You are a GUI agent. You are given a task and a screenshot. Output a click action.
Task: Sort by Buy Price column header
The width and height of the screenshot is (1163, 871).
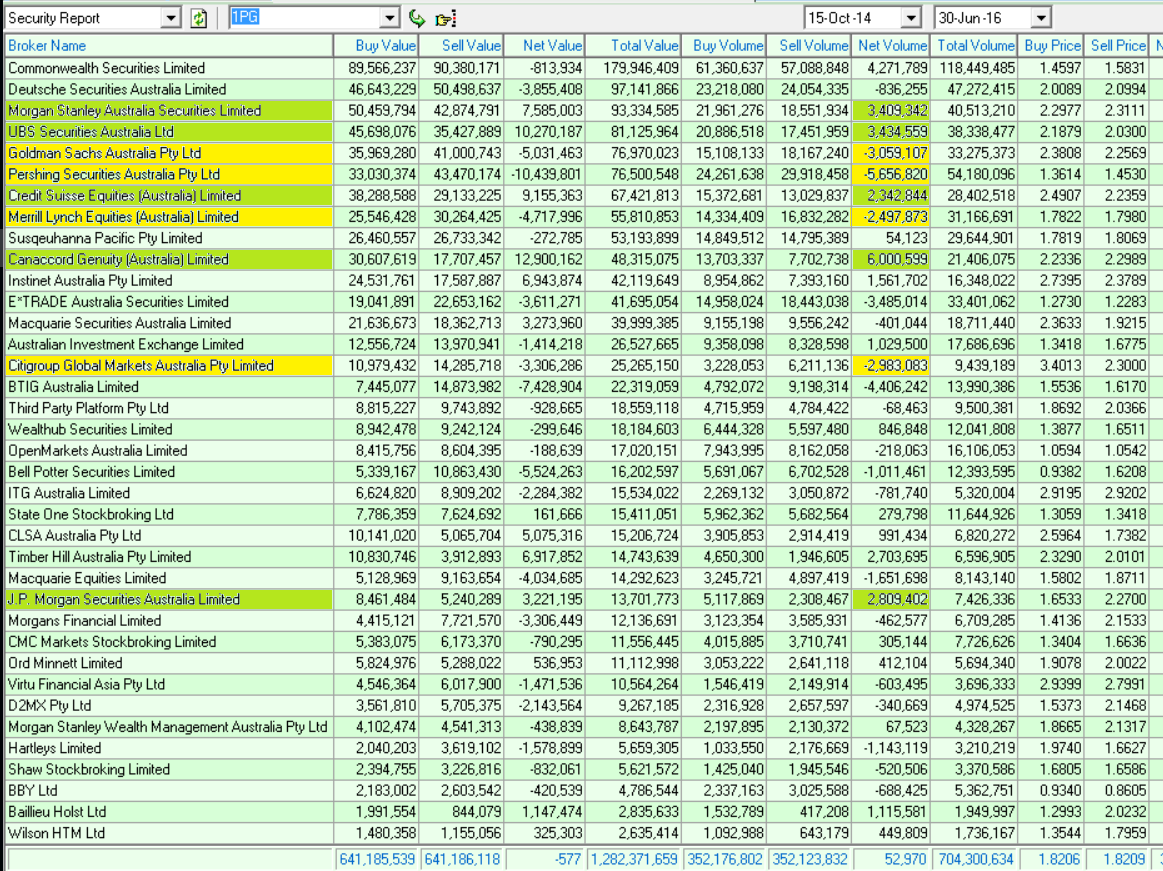click(1051, 45)
